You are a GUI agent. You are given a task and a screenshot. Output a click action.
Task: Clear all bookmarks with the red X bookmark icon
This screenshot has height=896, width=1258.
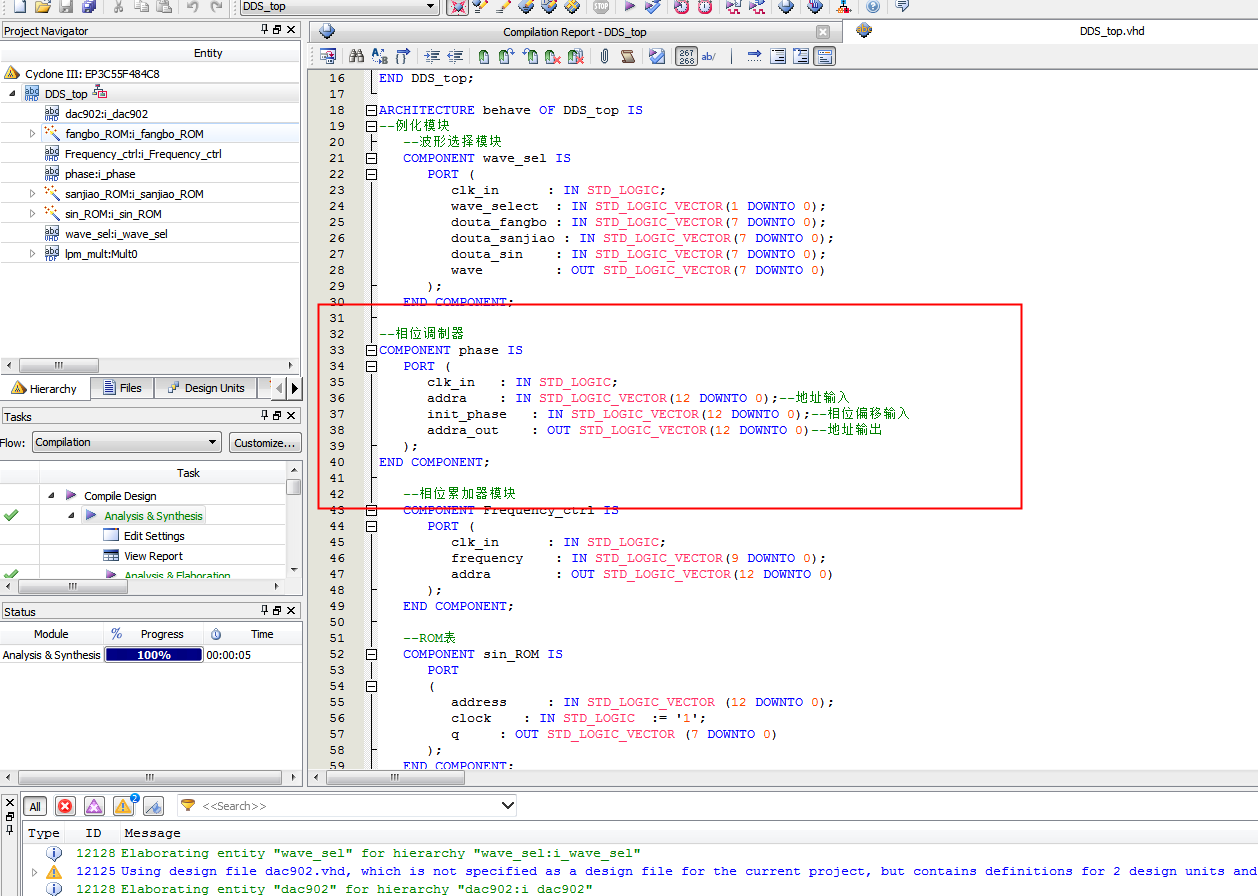[x=575, y=56]
